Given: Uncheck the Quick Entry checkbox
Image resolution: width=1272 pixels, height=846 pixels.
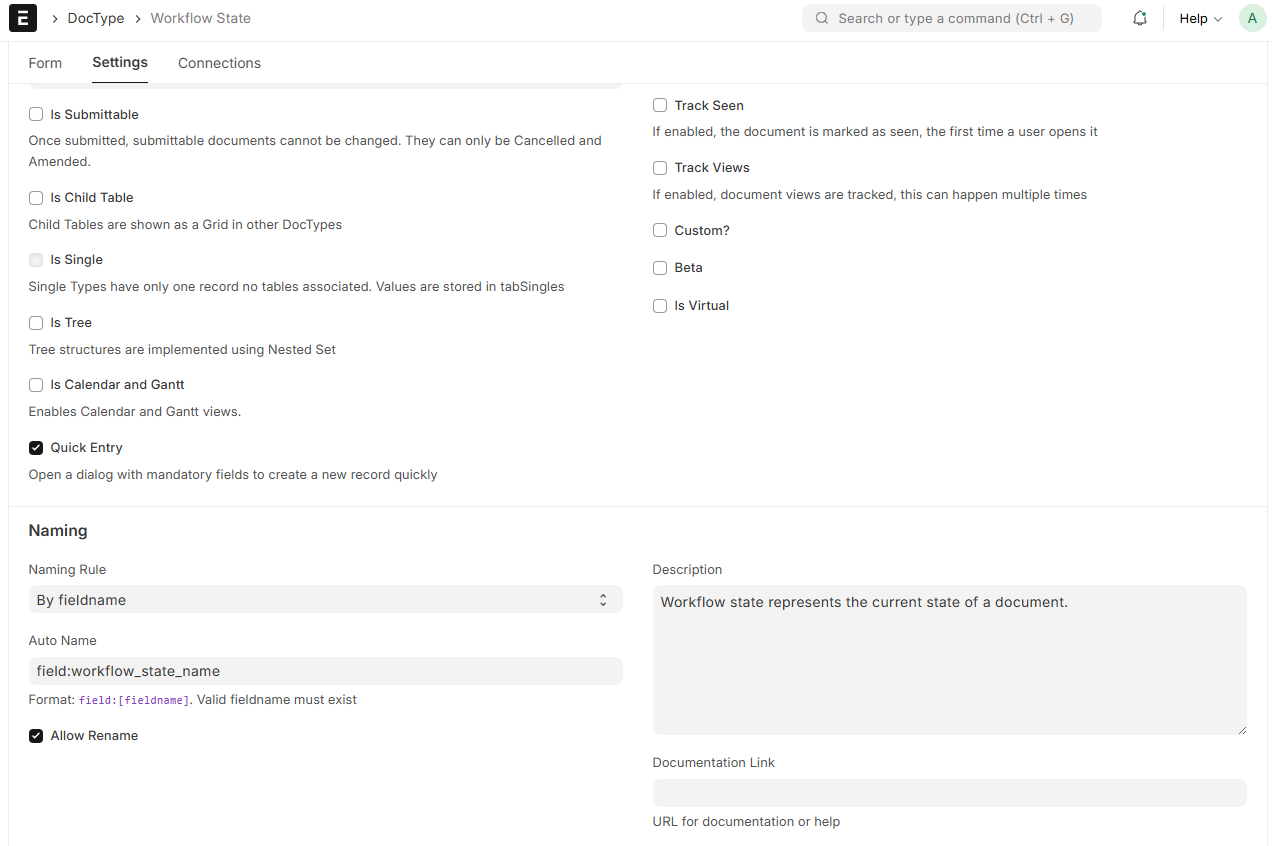Looking at the screenshot, I should tap(36, 448).
